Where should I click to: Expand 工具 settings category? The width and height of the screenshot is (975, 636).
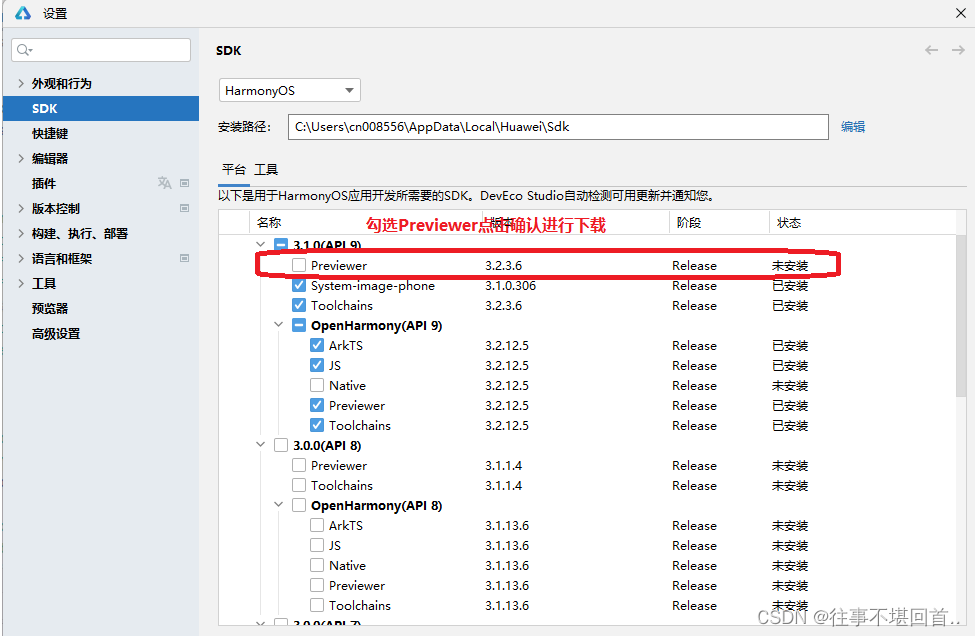(x=21, y=283)
